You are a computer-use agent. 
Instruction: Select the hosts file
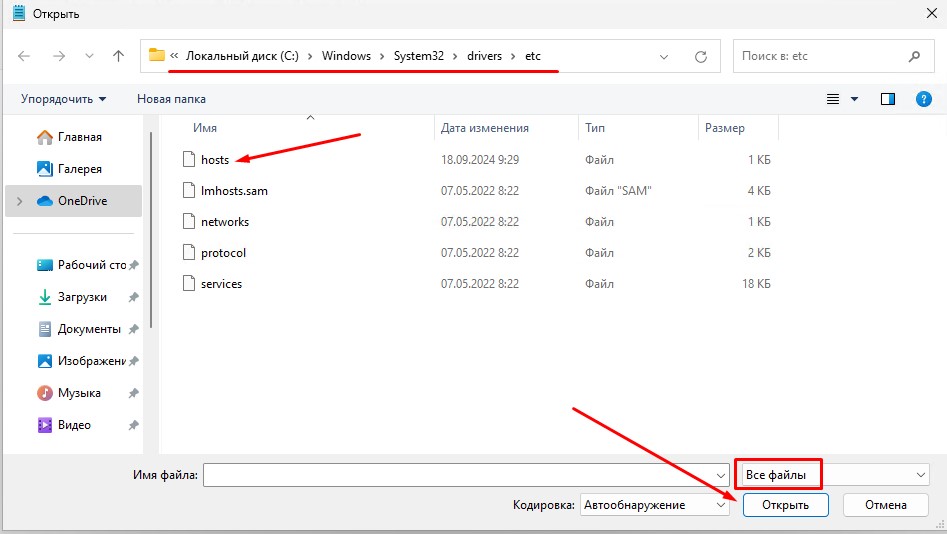215,160
